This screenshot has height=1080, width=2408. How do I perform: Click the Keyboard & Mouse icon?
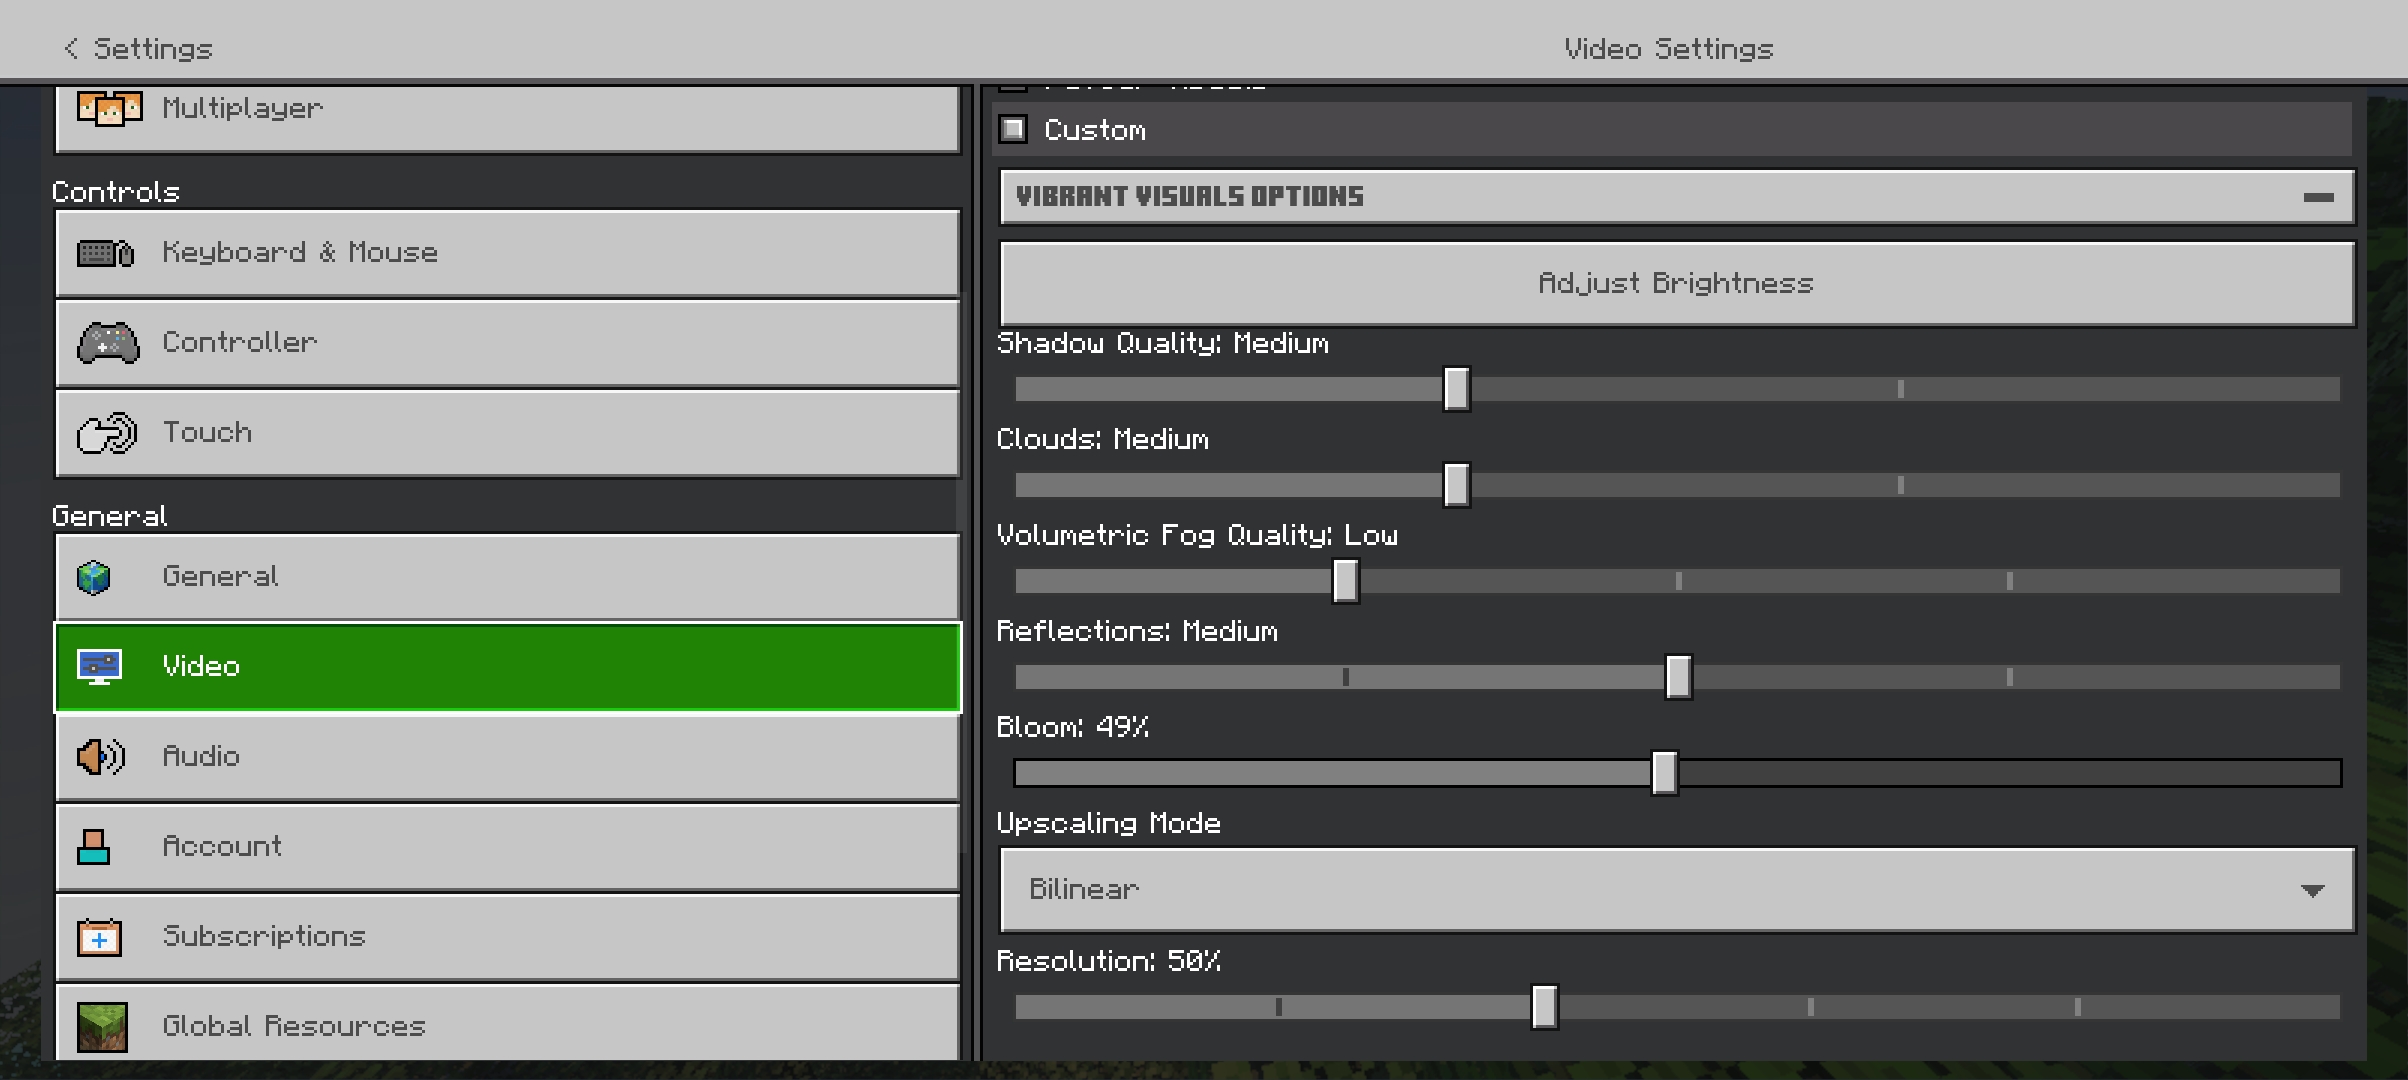(x=105, y=253)
